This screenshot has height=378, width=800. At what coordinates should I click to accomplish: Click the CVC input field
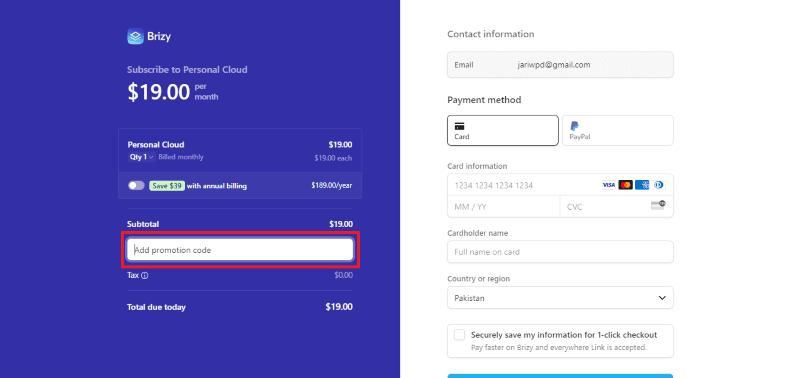pyautogui.click(x=617, y=207)
